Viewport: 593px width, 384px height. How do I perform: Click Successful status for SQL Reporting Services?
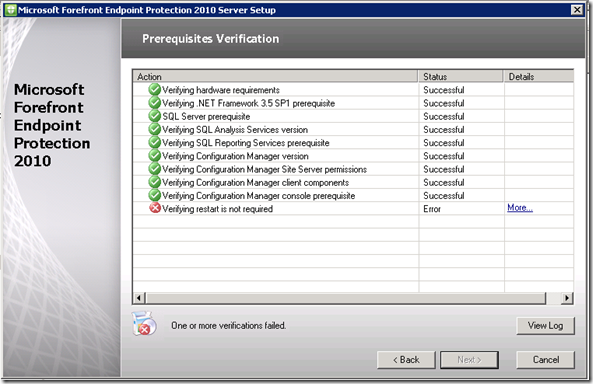(x=444, y=143)
